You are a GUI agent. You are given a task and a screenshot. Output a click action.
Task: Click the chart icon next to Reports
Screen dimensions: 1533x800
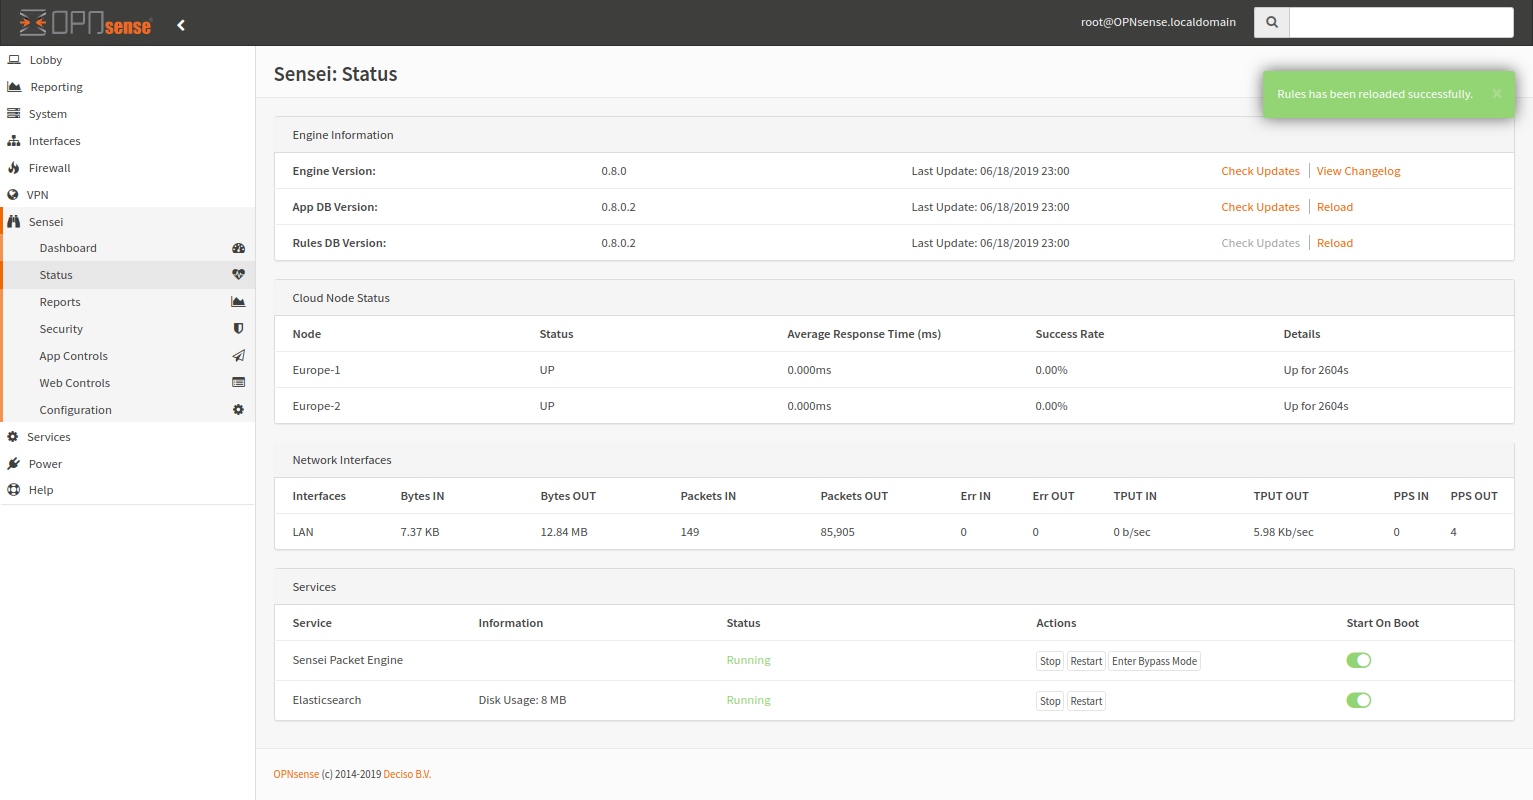pyautogui.click(x=238, y=301)
